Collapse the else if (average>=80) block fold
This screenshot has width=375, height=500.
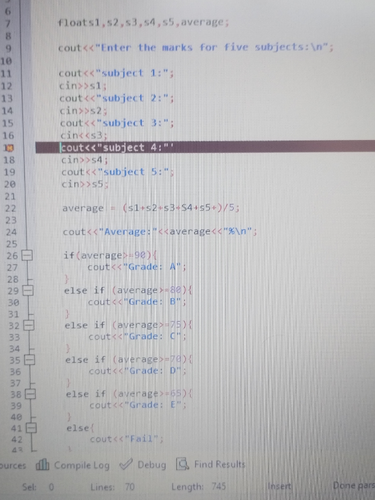point(28,291)
